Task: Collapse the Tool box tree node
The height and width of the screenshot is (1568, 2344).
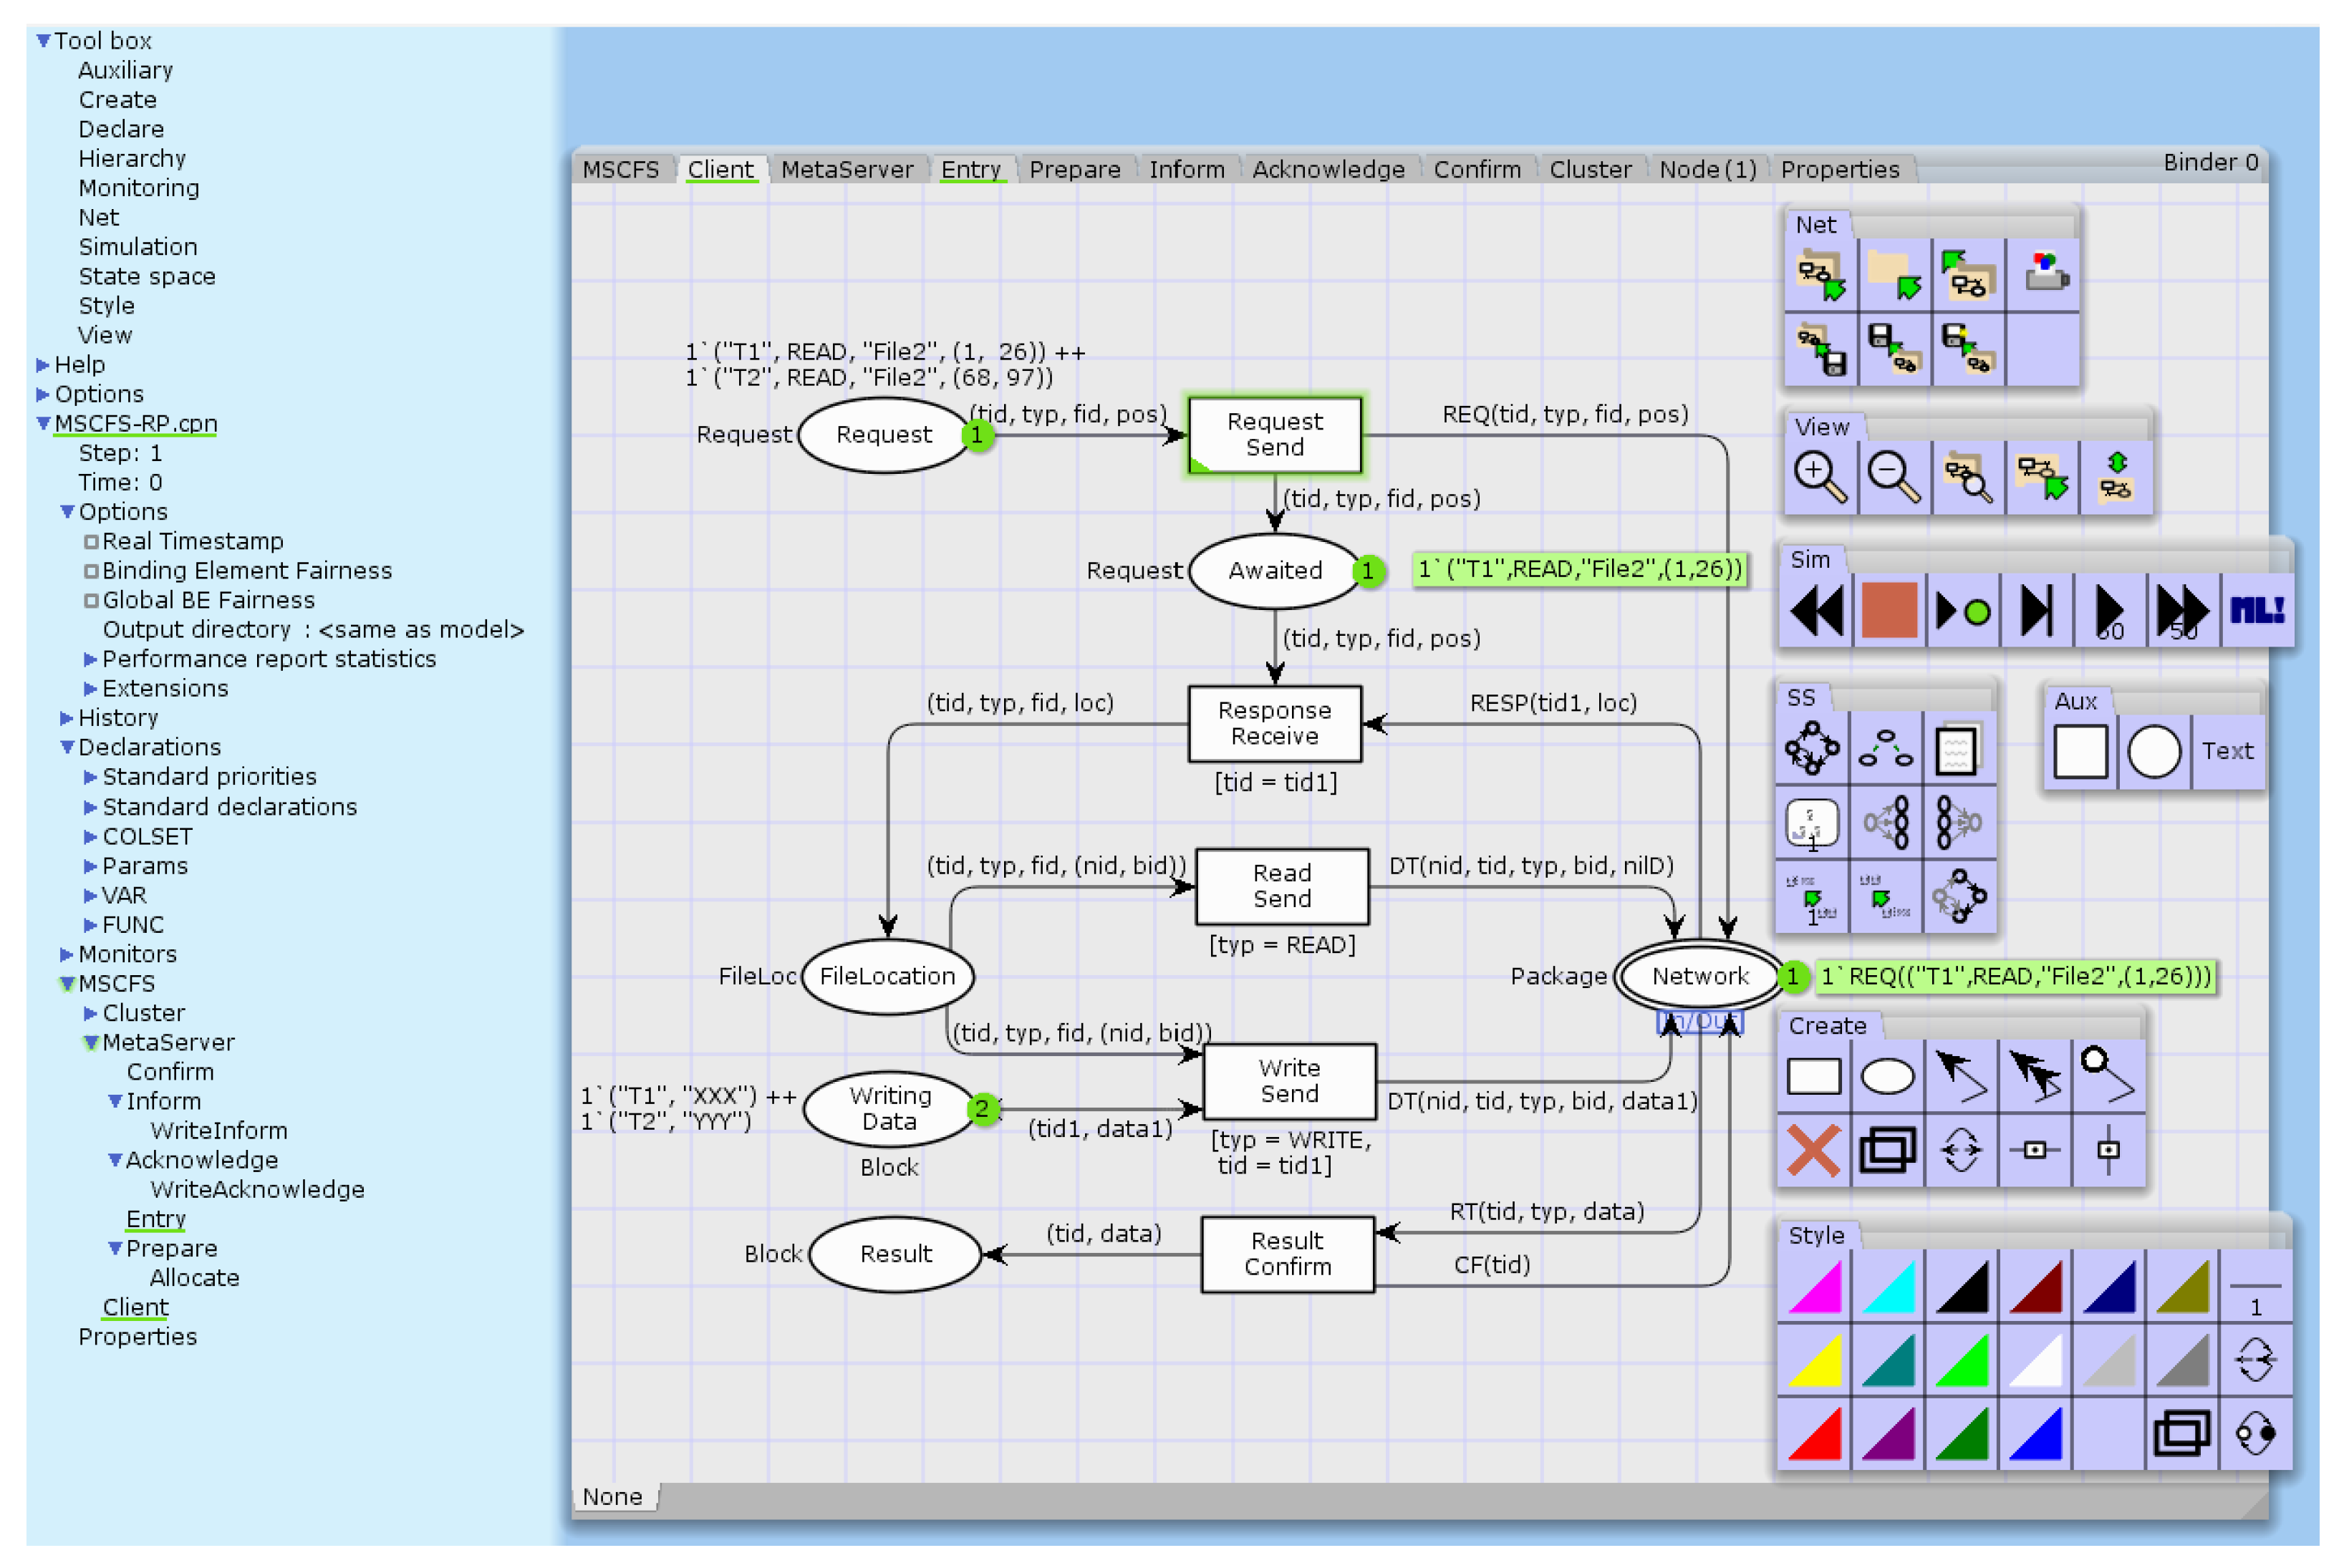Action: coord(43,41)
